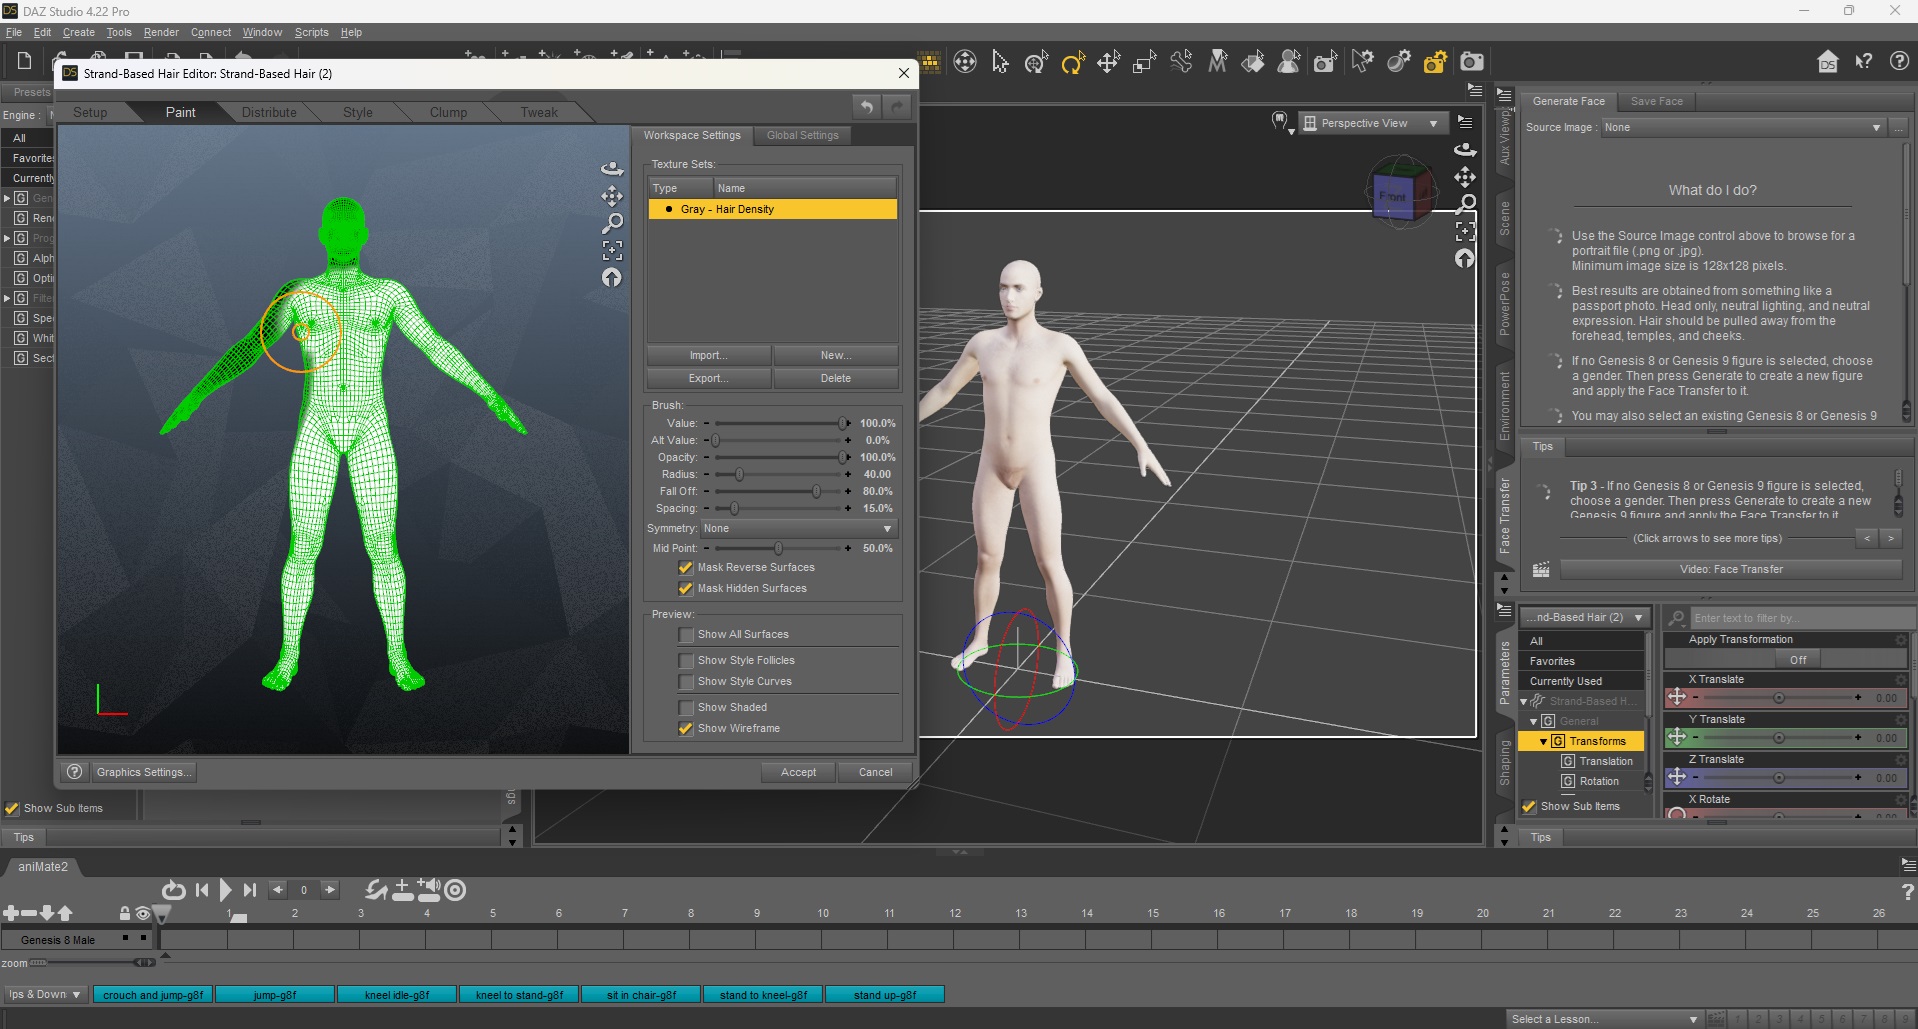This screenshot has width=1918, height=1029.
Task: Play the aniMate2 timeline
Action: coord(225,890)
